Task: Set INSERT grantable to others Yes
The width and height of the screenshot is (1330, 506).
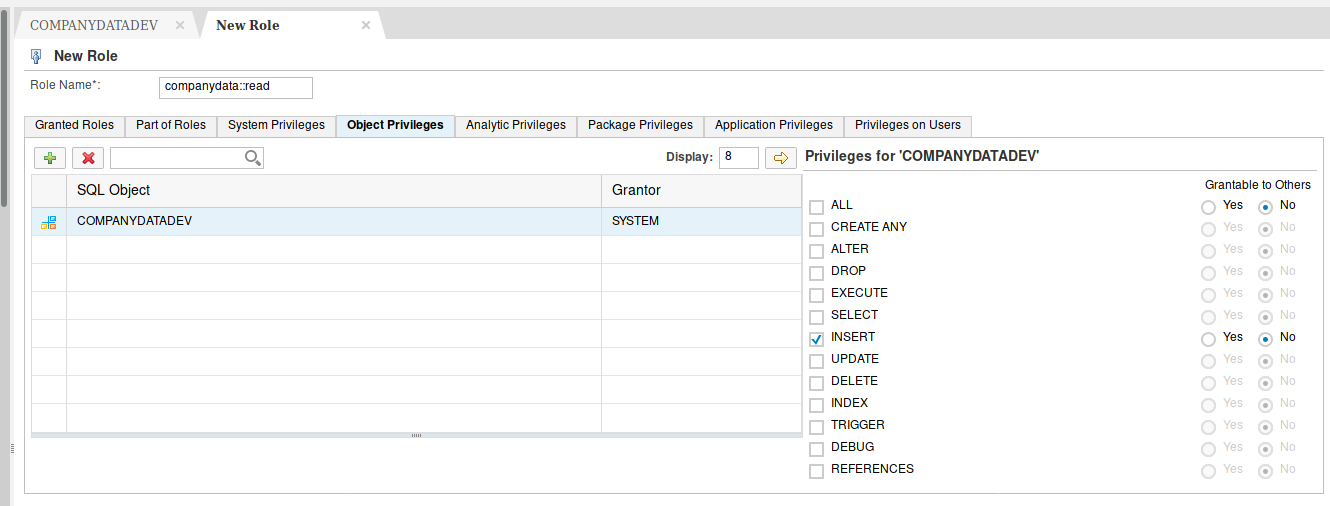Action: tap(1209, 339)
